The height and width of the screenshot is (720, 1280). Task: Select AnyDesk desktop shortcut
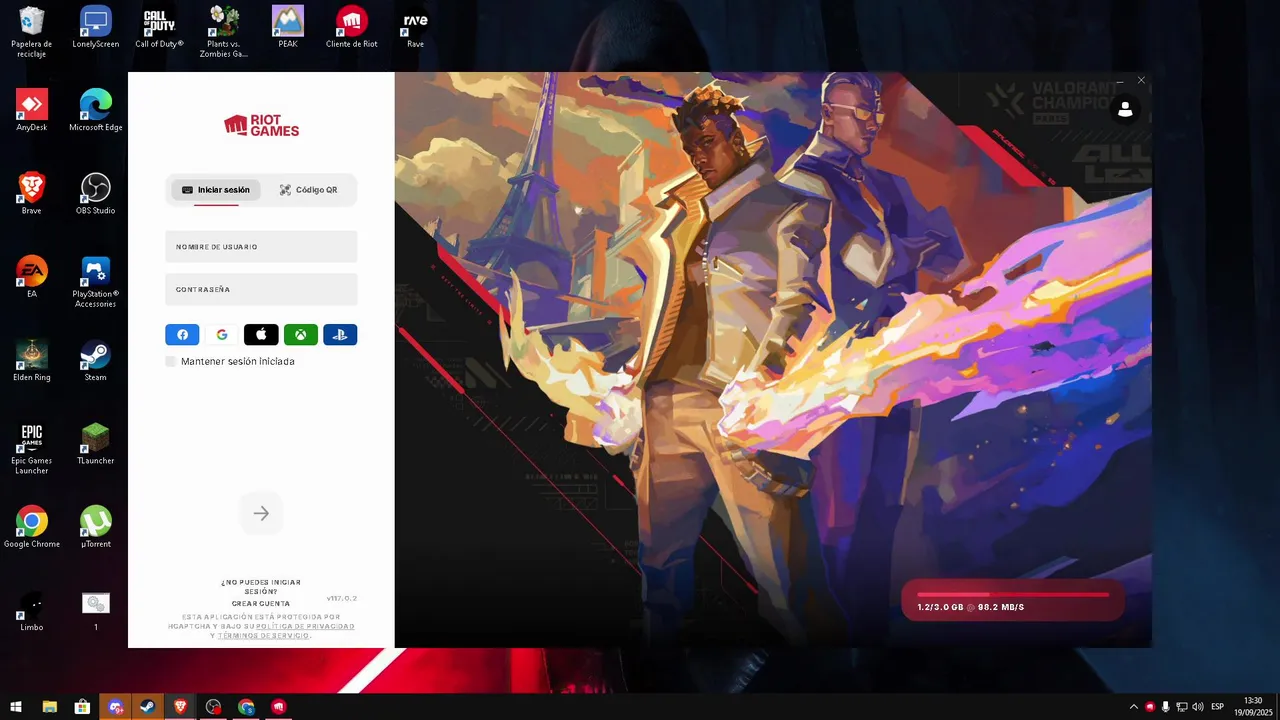point(32,110)
